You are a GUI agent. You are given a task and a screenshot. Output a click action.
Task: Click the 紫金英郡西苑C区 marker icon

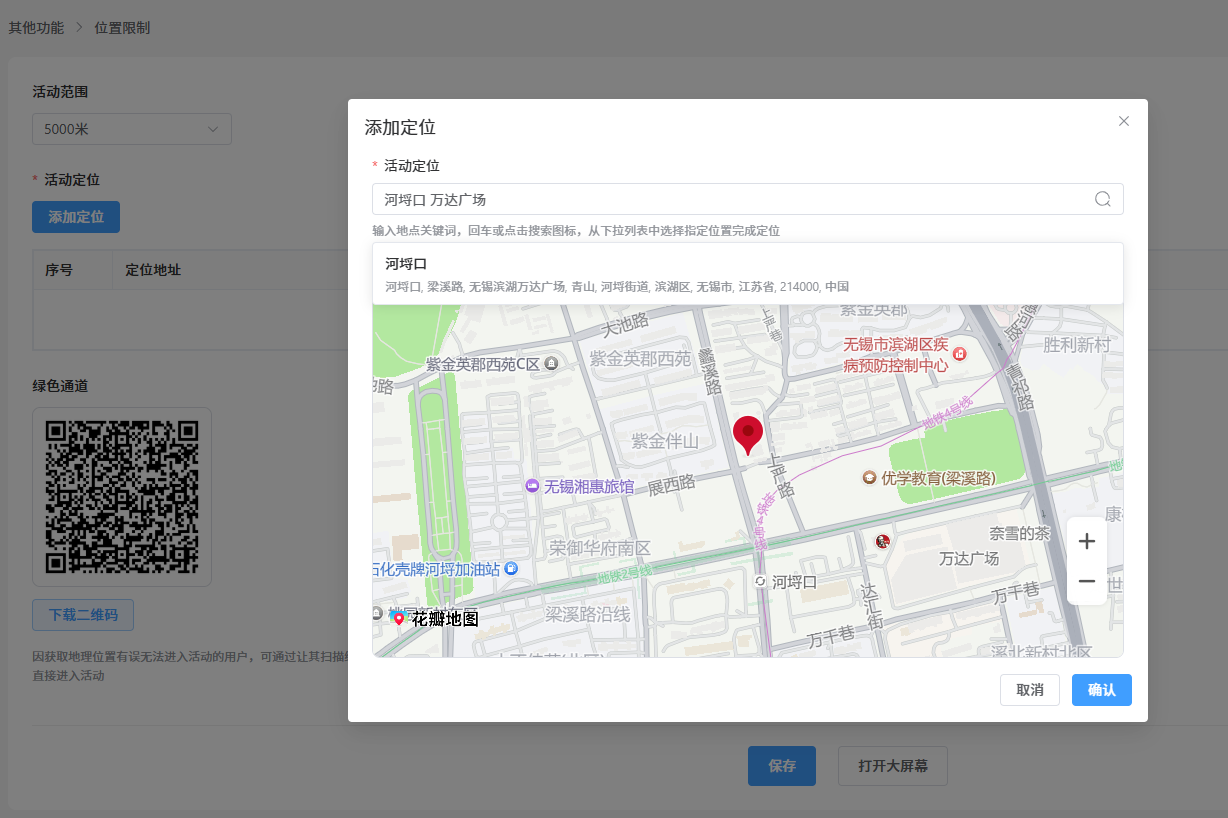(551, 364)
